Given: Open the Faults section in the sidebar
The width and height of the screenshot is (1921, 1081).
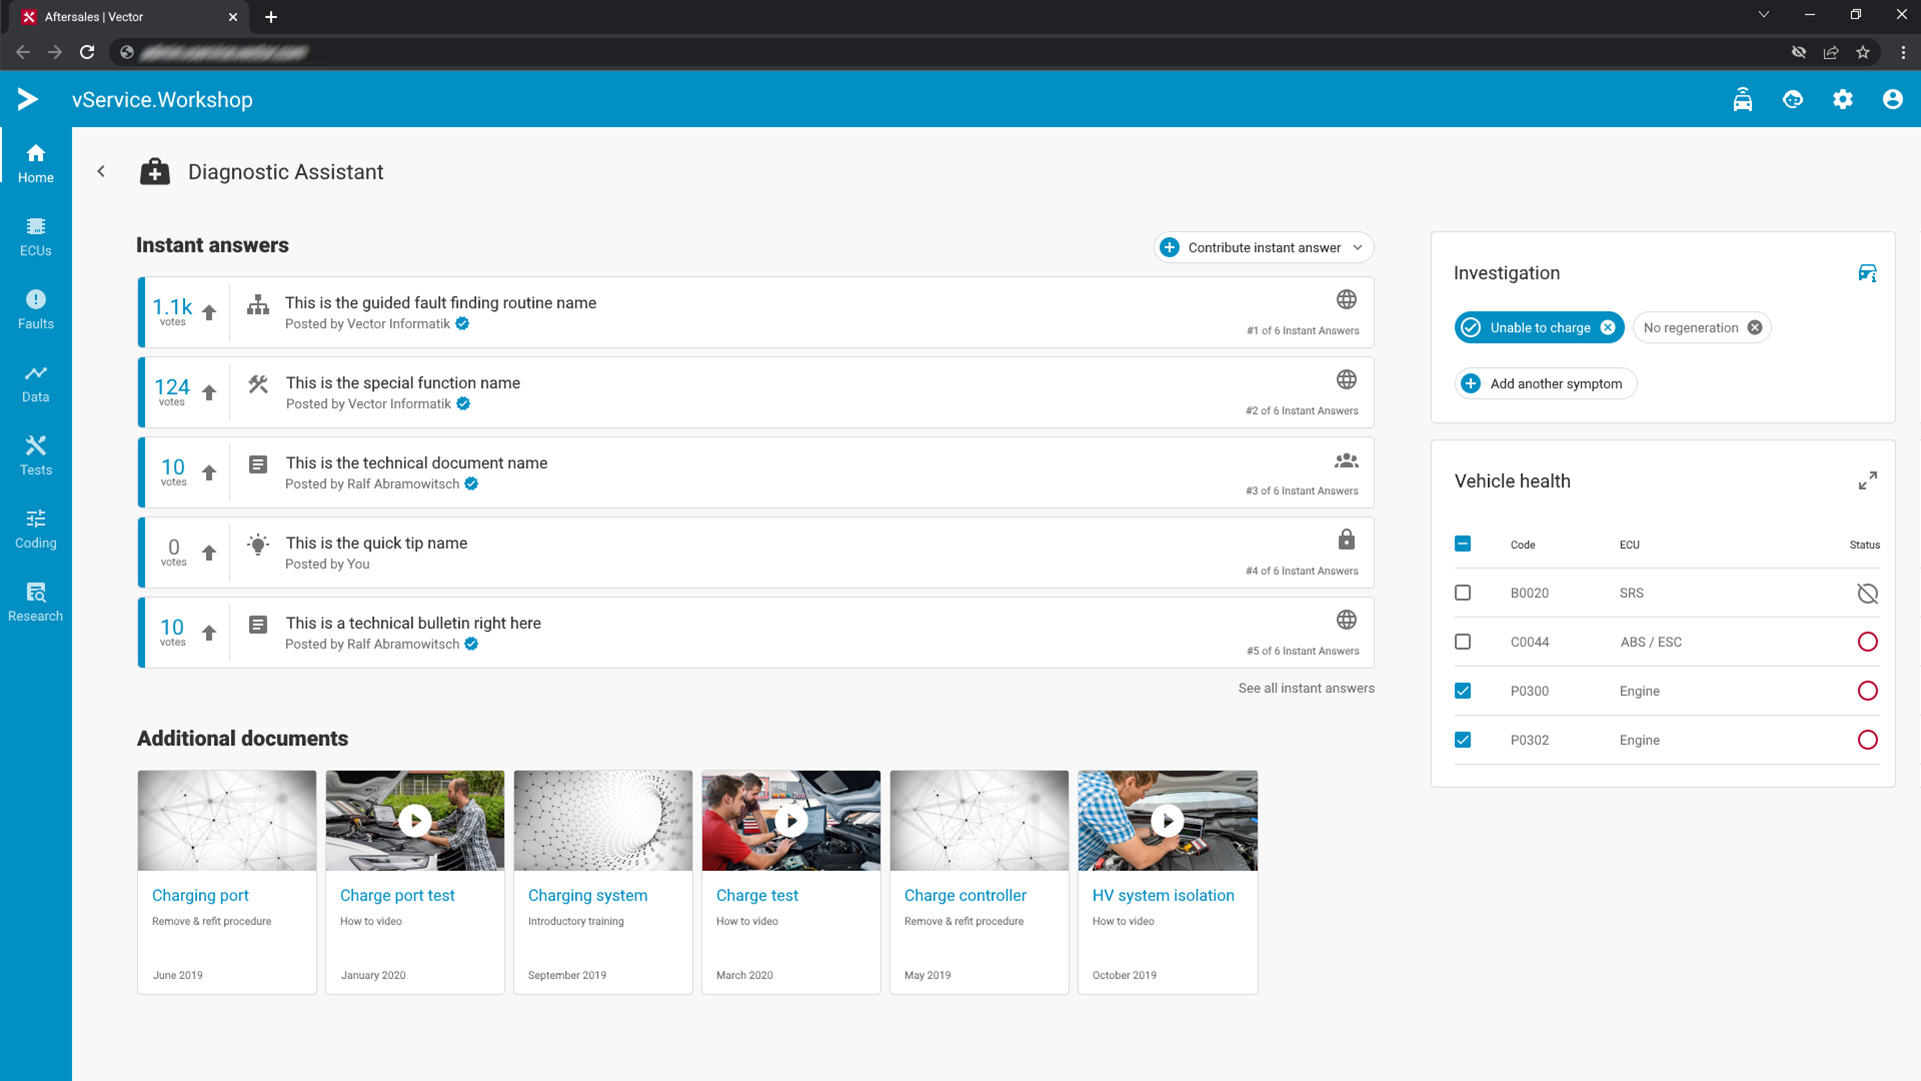Looking at the screenshot, I should [35, 309].
